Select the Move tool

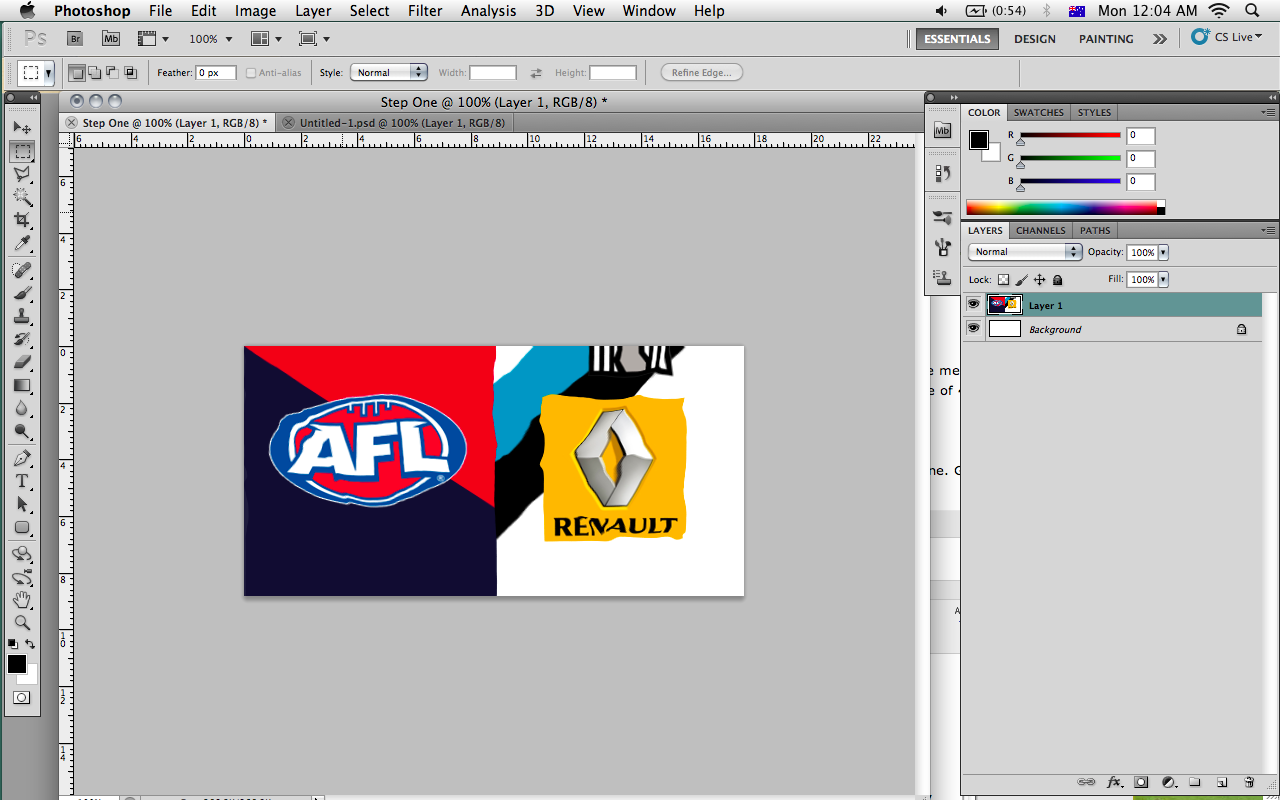[x=22, y=128]
